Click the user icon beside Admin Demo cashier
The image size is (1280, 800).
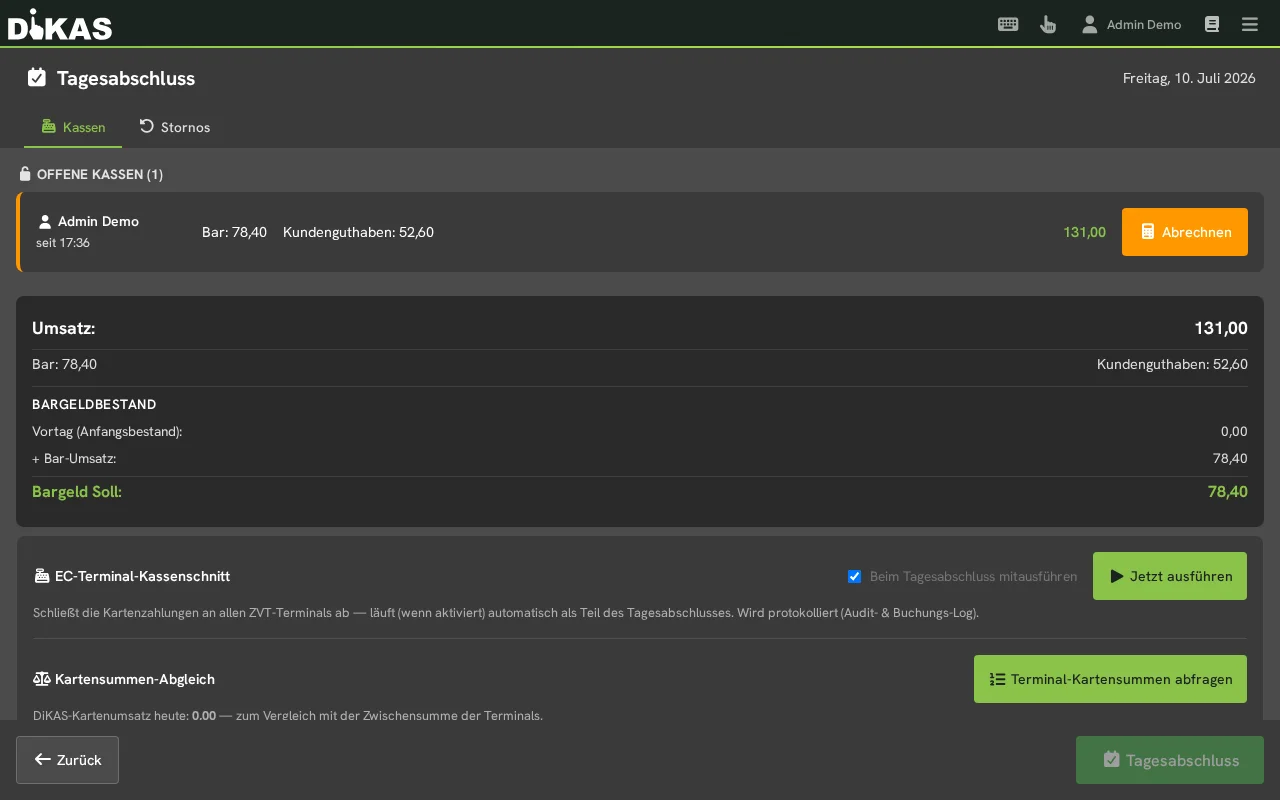point(45,222)
